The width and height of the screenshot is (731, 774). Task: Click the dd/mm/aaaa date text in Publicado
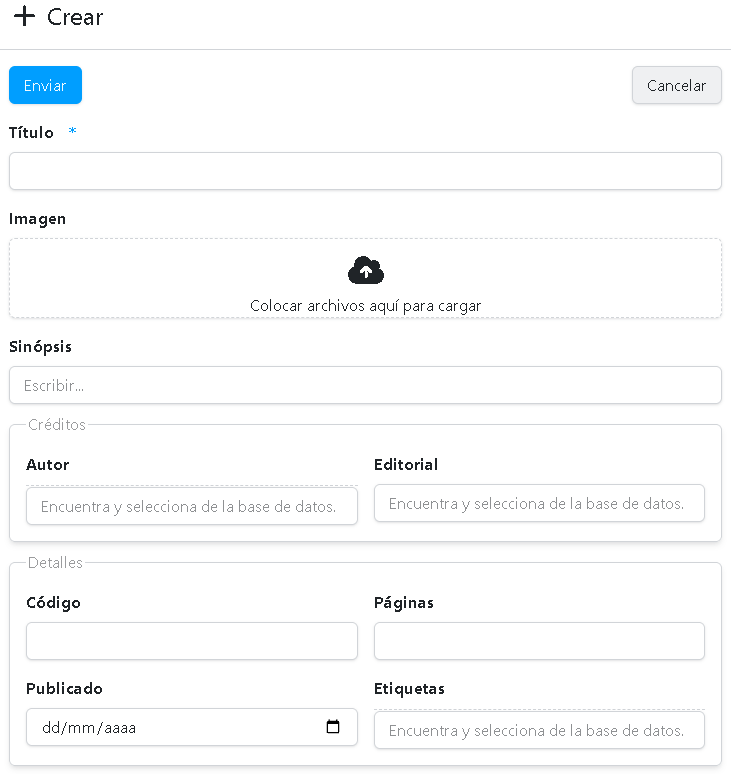click(x=89, y=728)
